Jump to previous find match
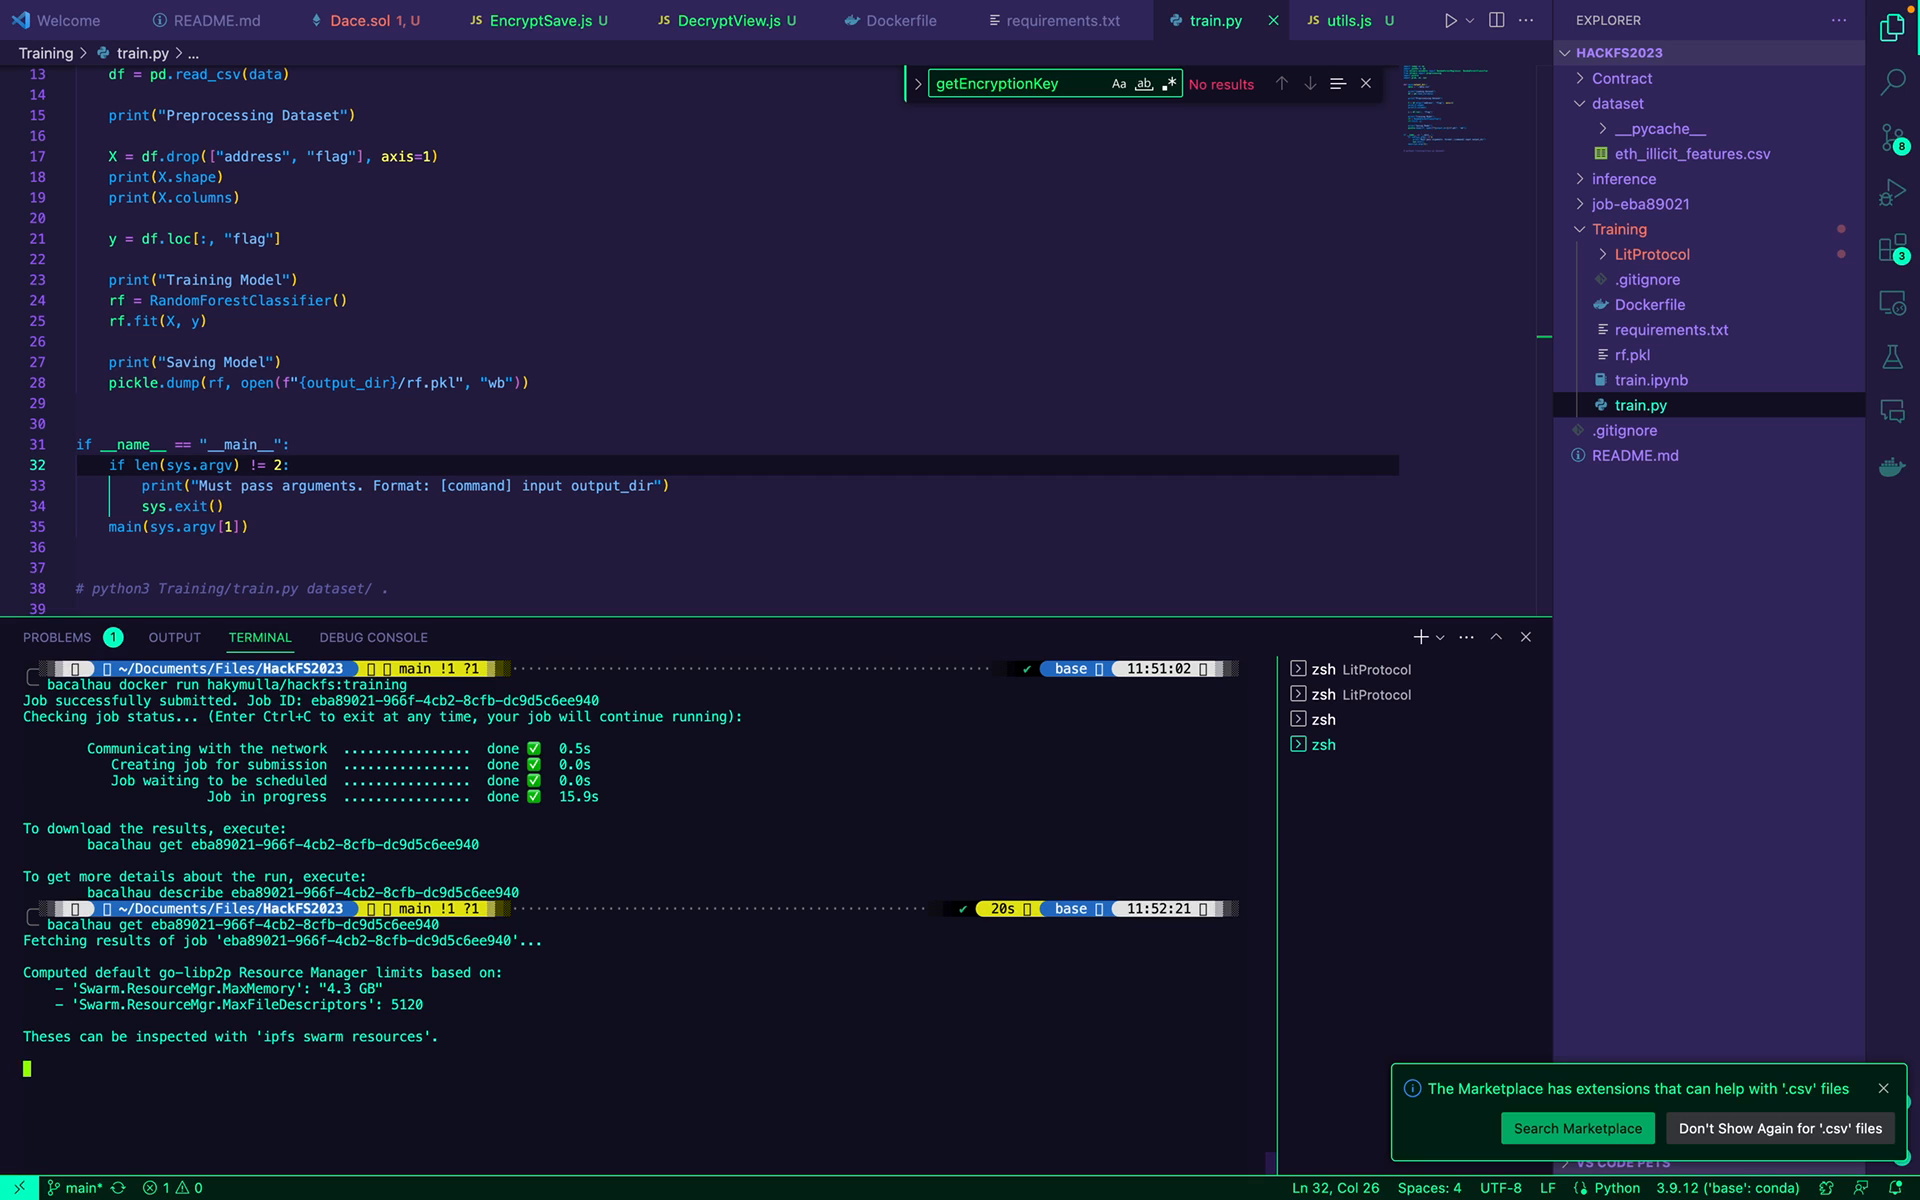The width and height of the screenshot is (1920, 1200). (1281, 83)
